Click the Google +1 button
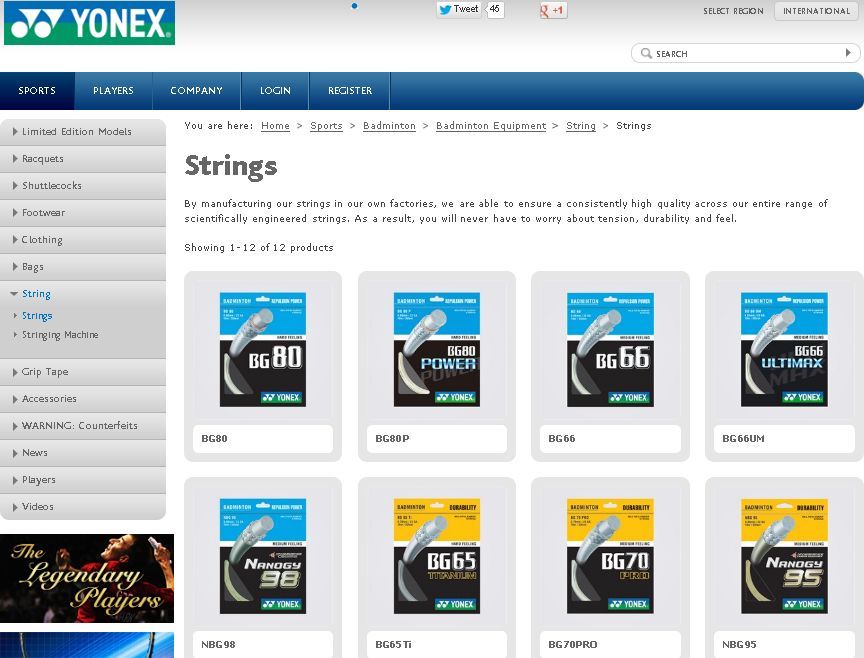The image size is (864, 658). click(553, 10)
